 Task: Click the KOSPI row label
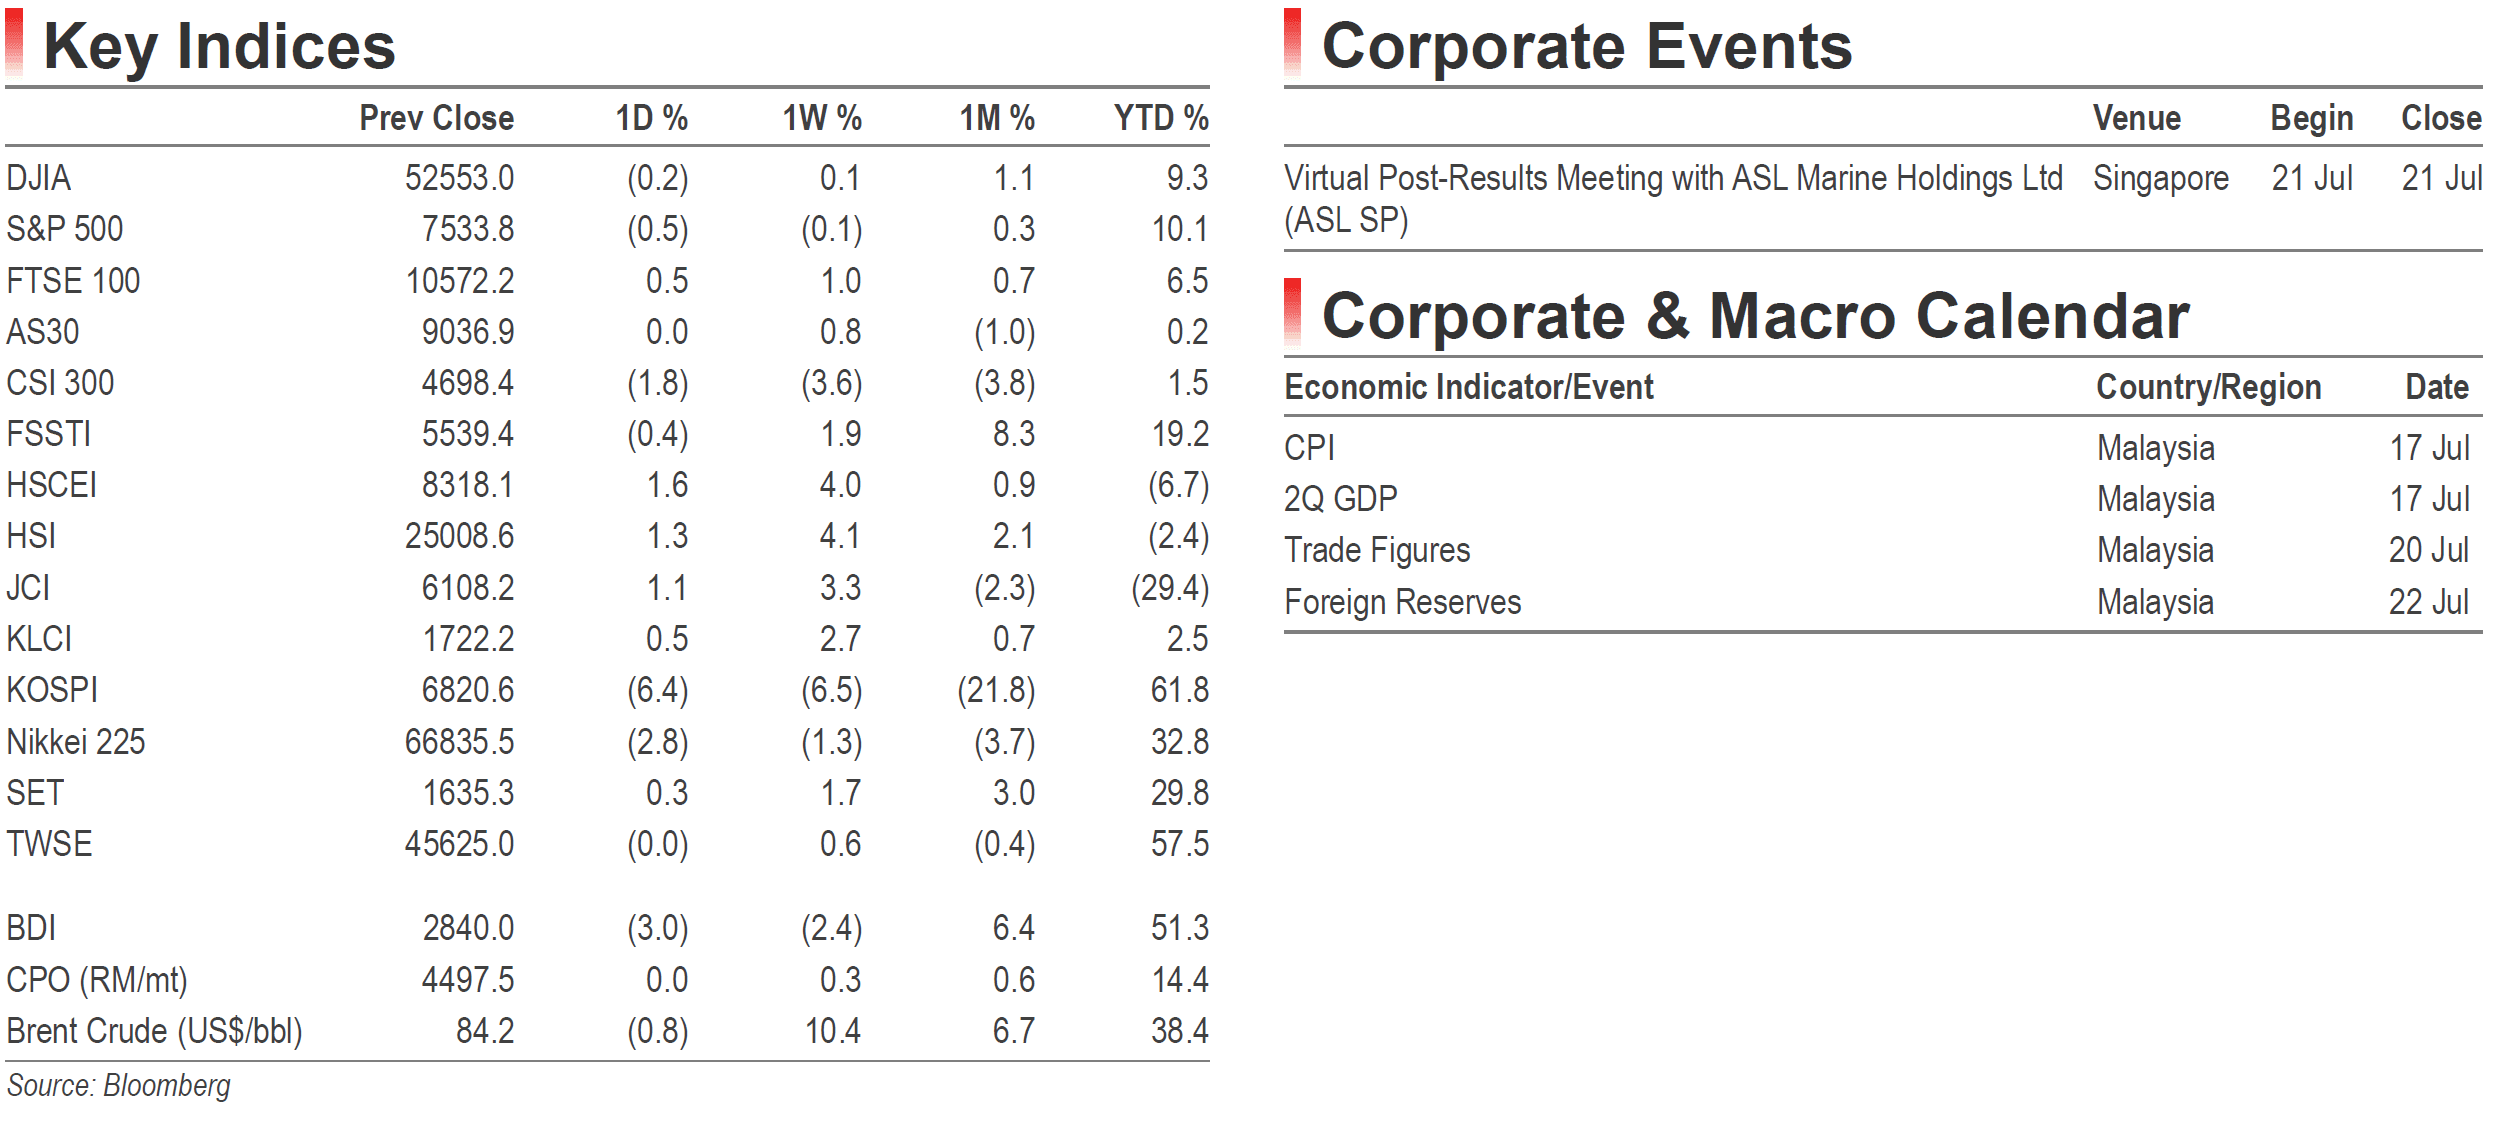52,690
